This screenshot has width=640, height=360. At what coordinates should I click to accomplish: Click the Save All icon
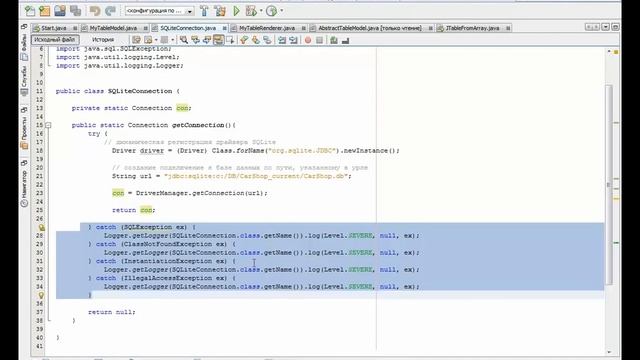76,11
